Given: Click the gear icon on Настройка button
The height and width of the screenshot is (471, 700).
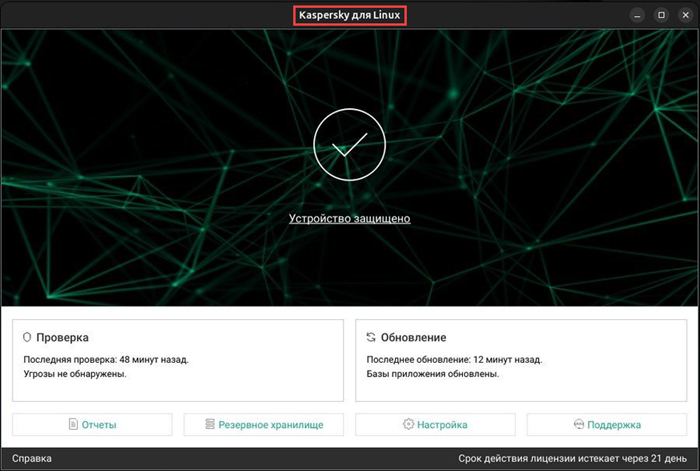Looking at the screenshot, I should tap(408, 424).
